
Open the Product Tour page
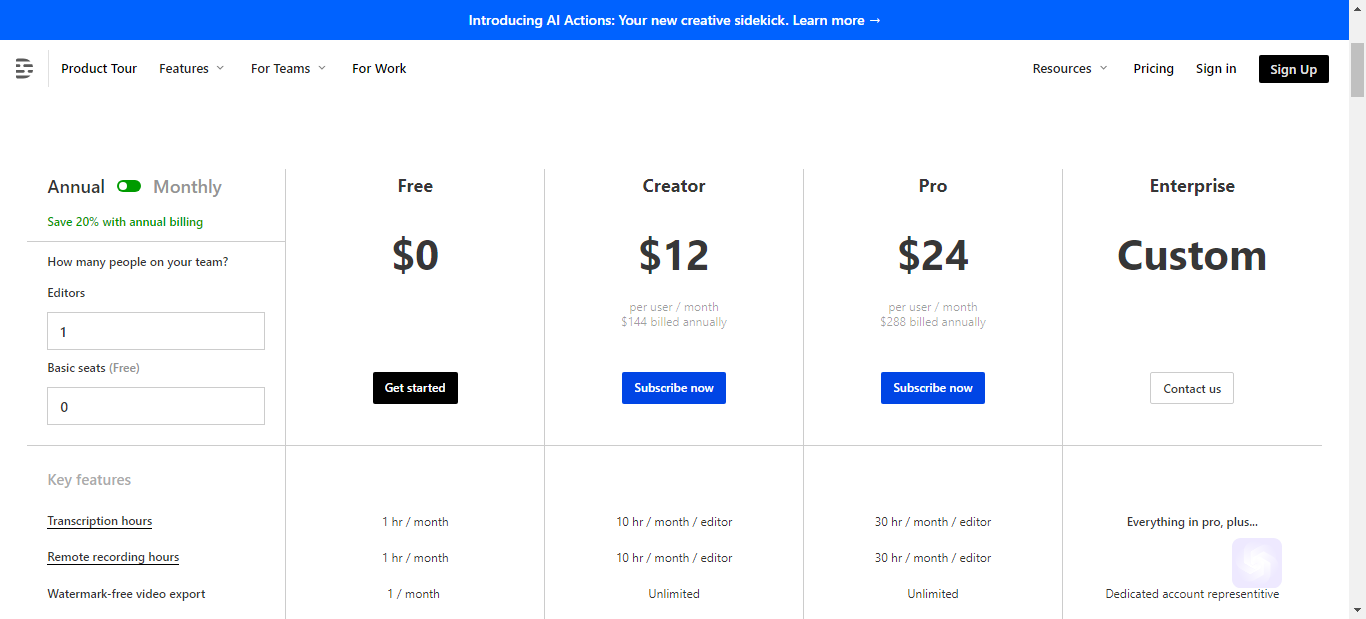tap(99, 68)
